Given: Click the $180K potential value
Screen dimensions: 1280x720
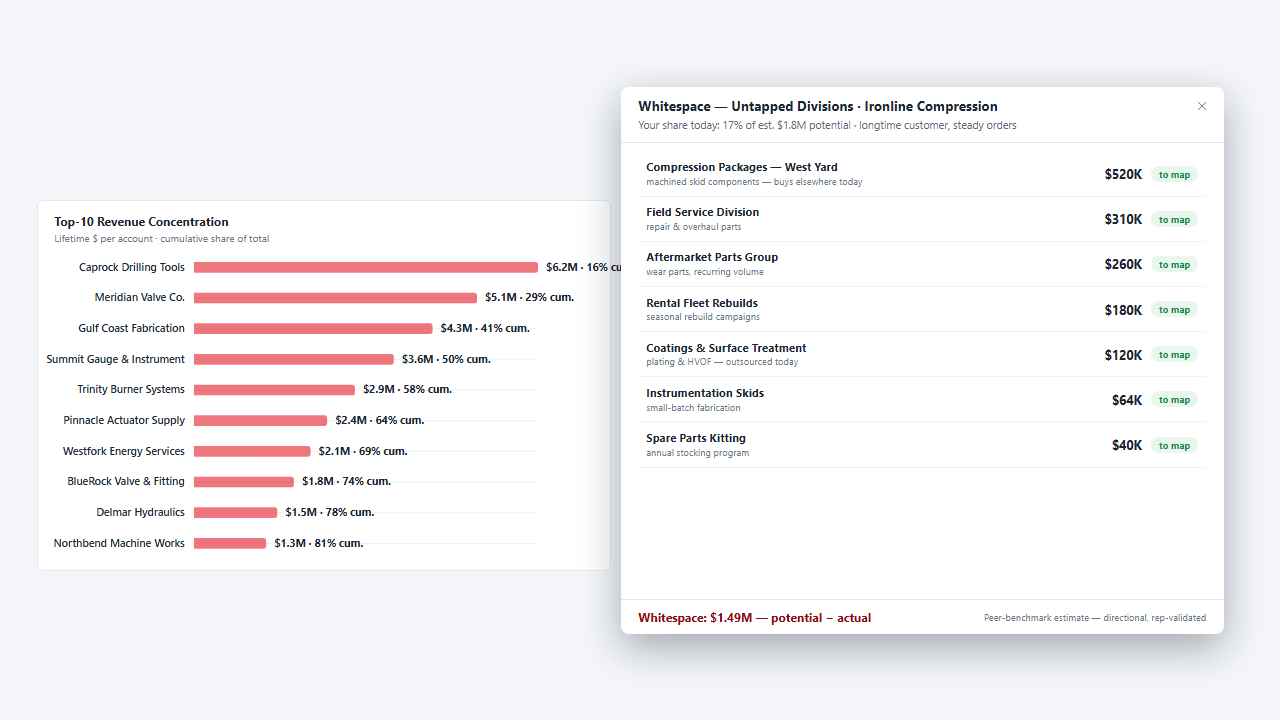Looking at the screenshot, I should [x=1123, y=310].
